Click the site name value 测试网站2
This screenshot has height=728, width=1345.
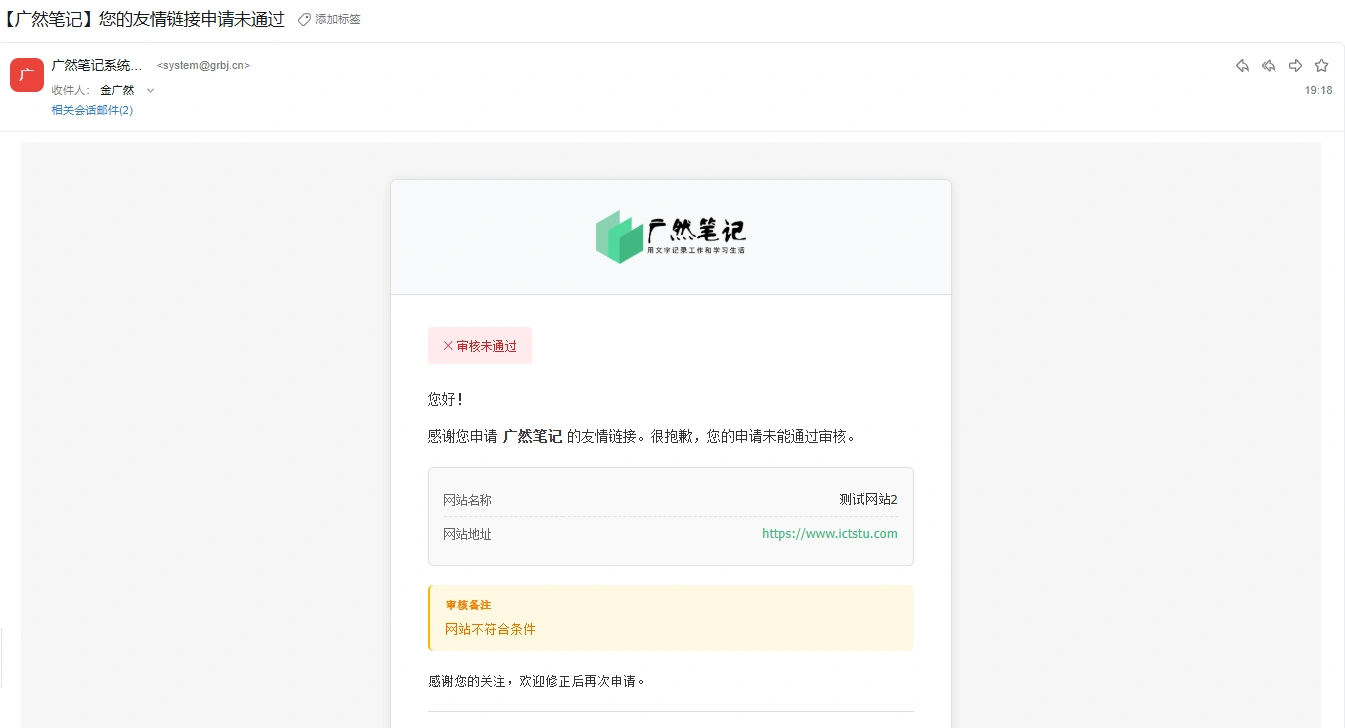pos(868,500)
